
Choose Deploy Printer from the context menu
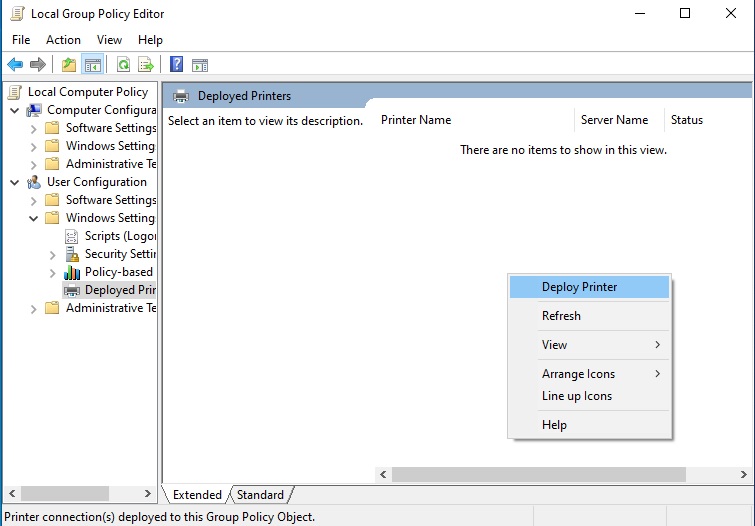pos(589,287)
